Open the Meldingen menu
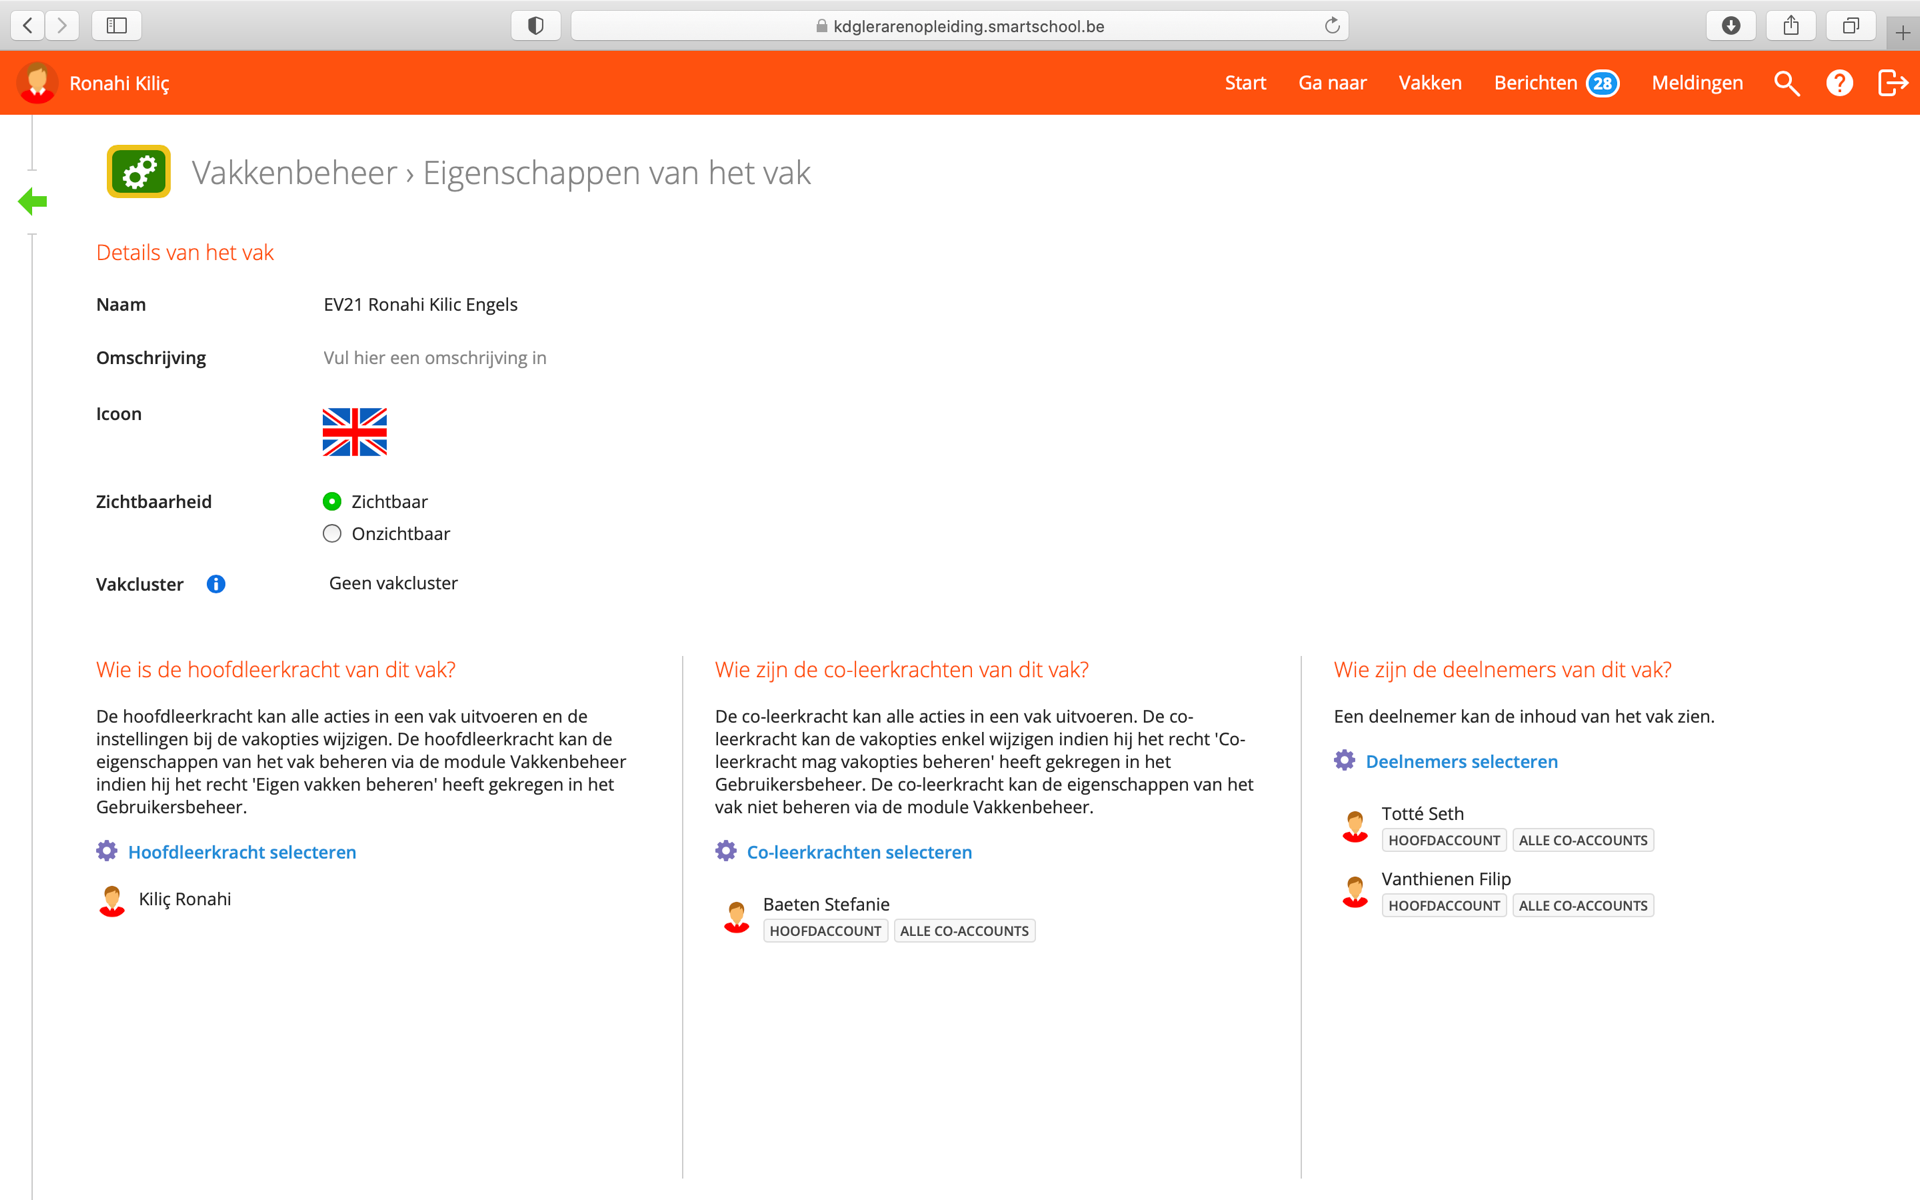The image size is (1920, 1200). coord(1697,83)
